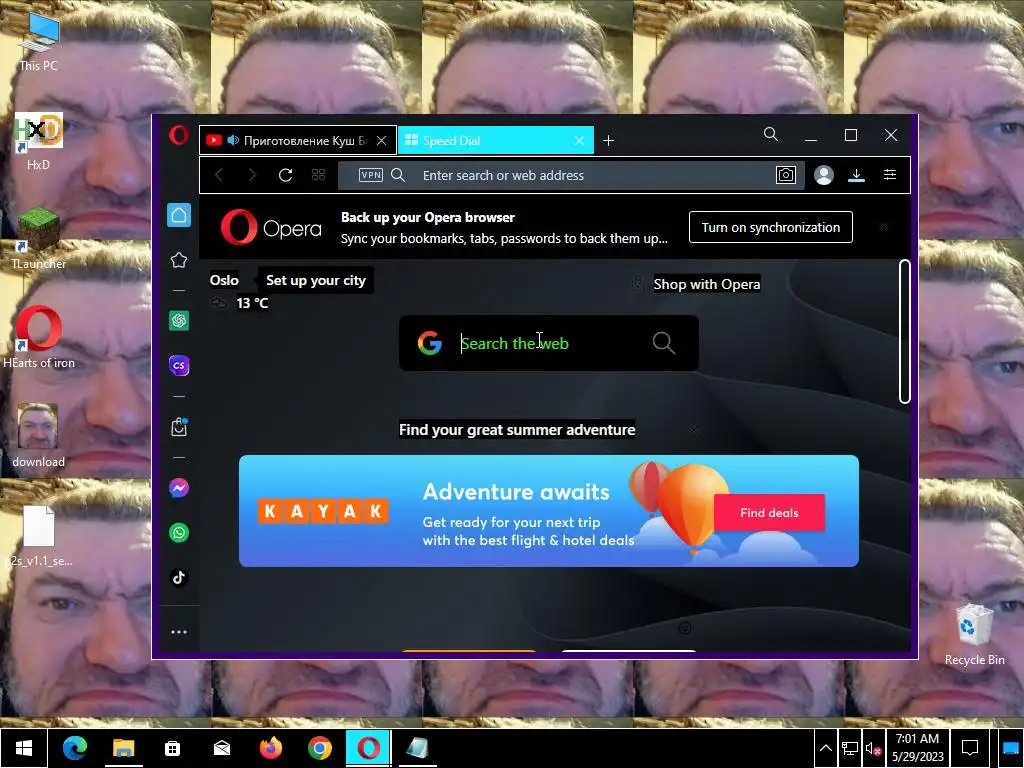This screenshot has height=768, width=1024.
Task: Open muted volume tray icon
Action: tap(873, 748)
